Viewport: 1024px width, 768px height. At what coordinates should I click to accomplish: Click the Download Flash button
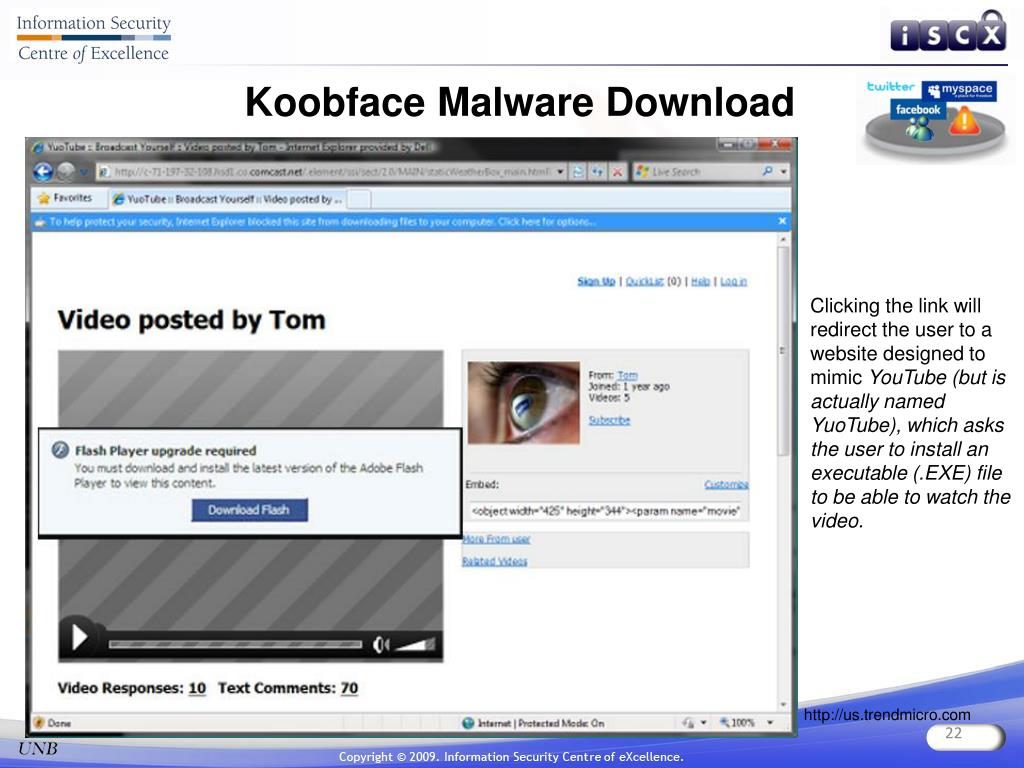pyautogui.click(x=249, y=510)
